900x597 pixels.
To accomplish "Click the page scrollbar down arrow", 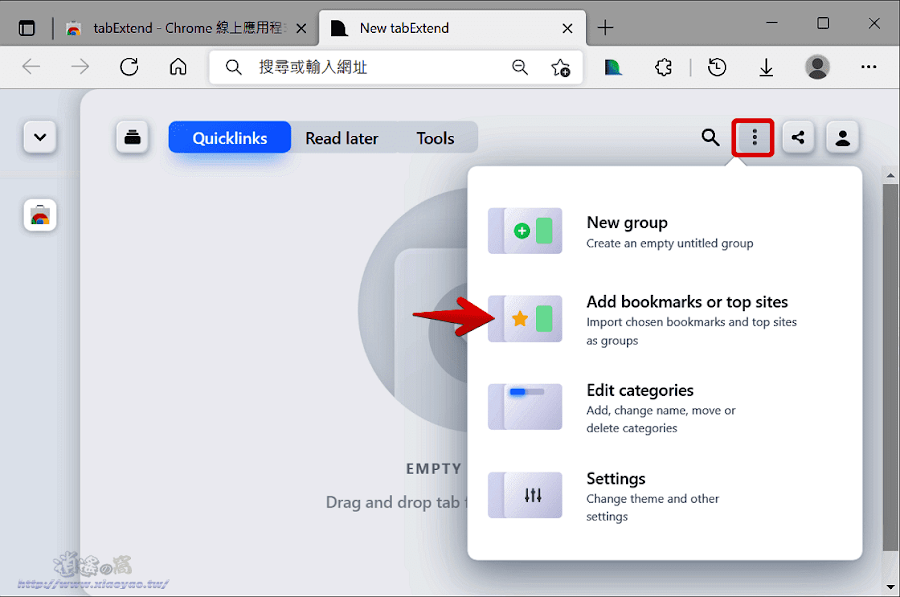I will coord(890,587).
